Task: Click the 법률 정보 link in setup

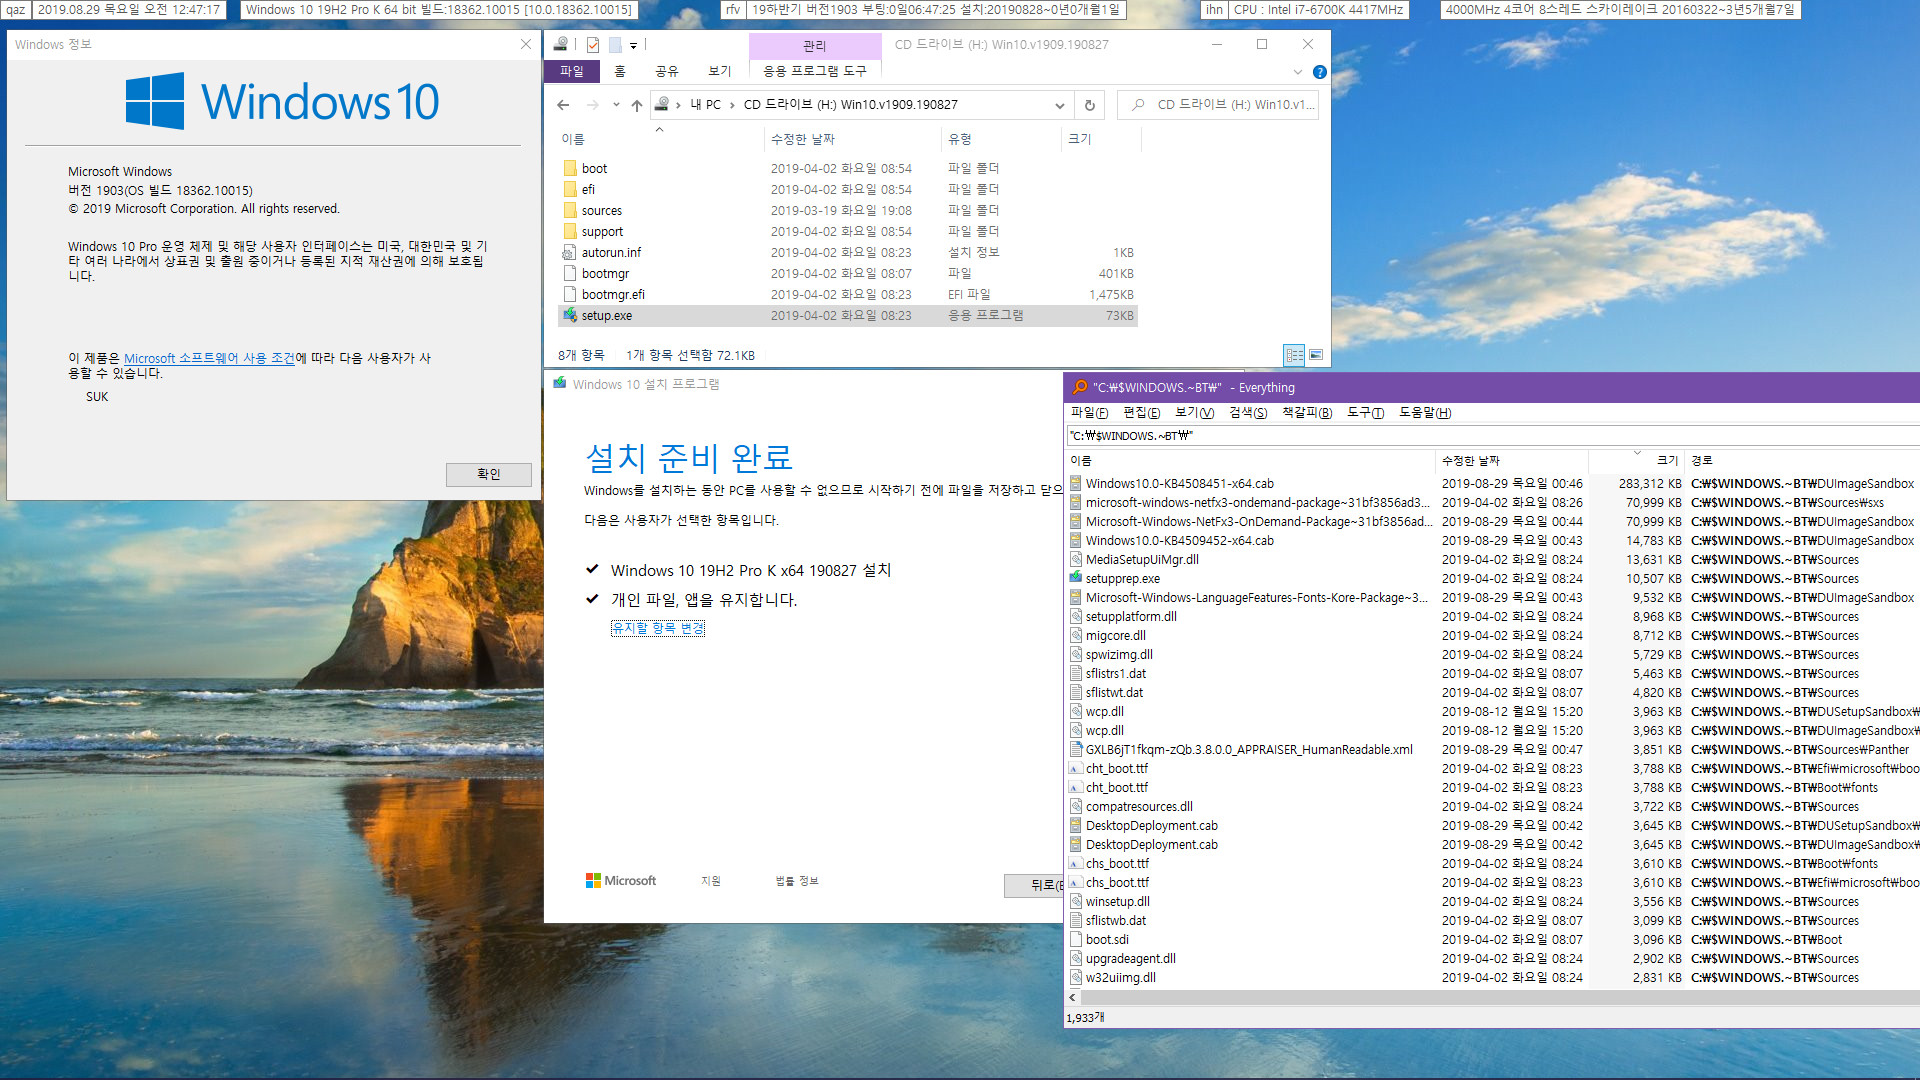Action: tap(797, 881)
